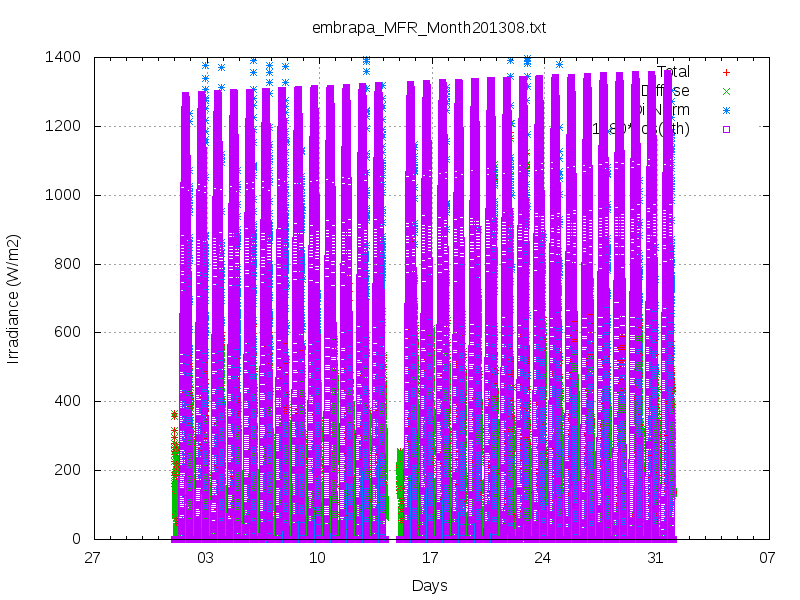Click the 600 y-axis tick label
Viewport: 800px width, 600px height.
click(67, 332)
